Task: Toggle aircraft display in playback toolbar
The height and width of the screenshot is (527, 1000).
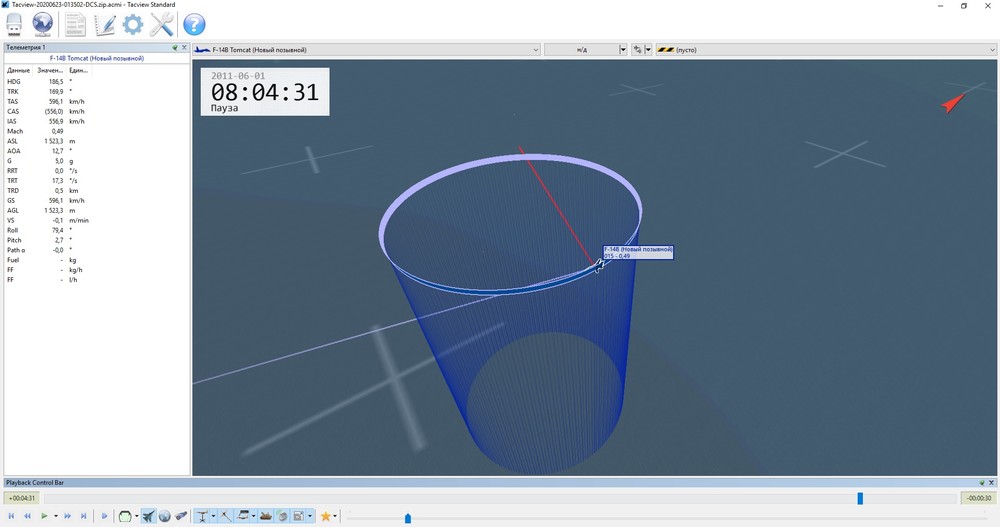Action: 149,516
